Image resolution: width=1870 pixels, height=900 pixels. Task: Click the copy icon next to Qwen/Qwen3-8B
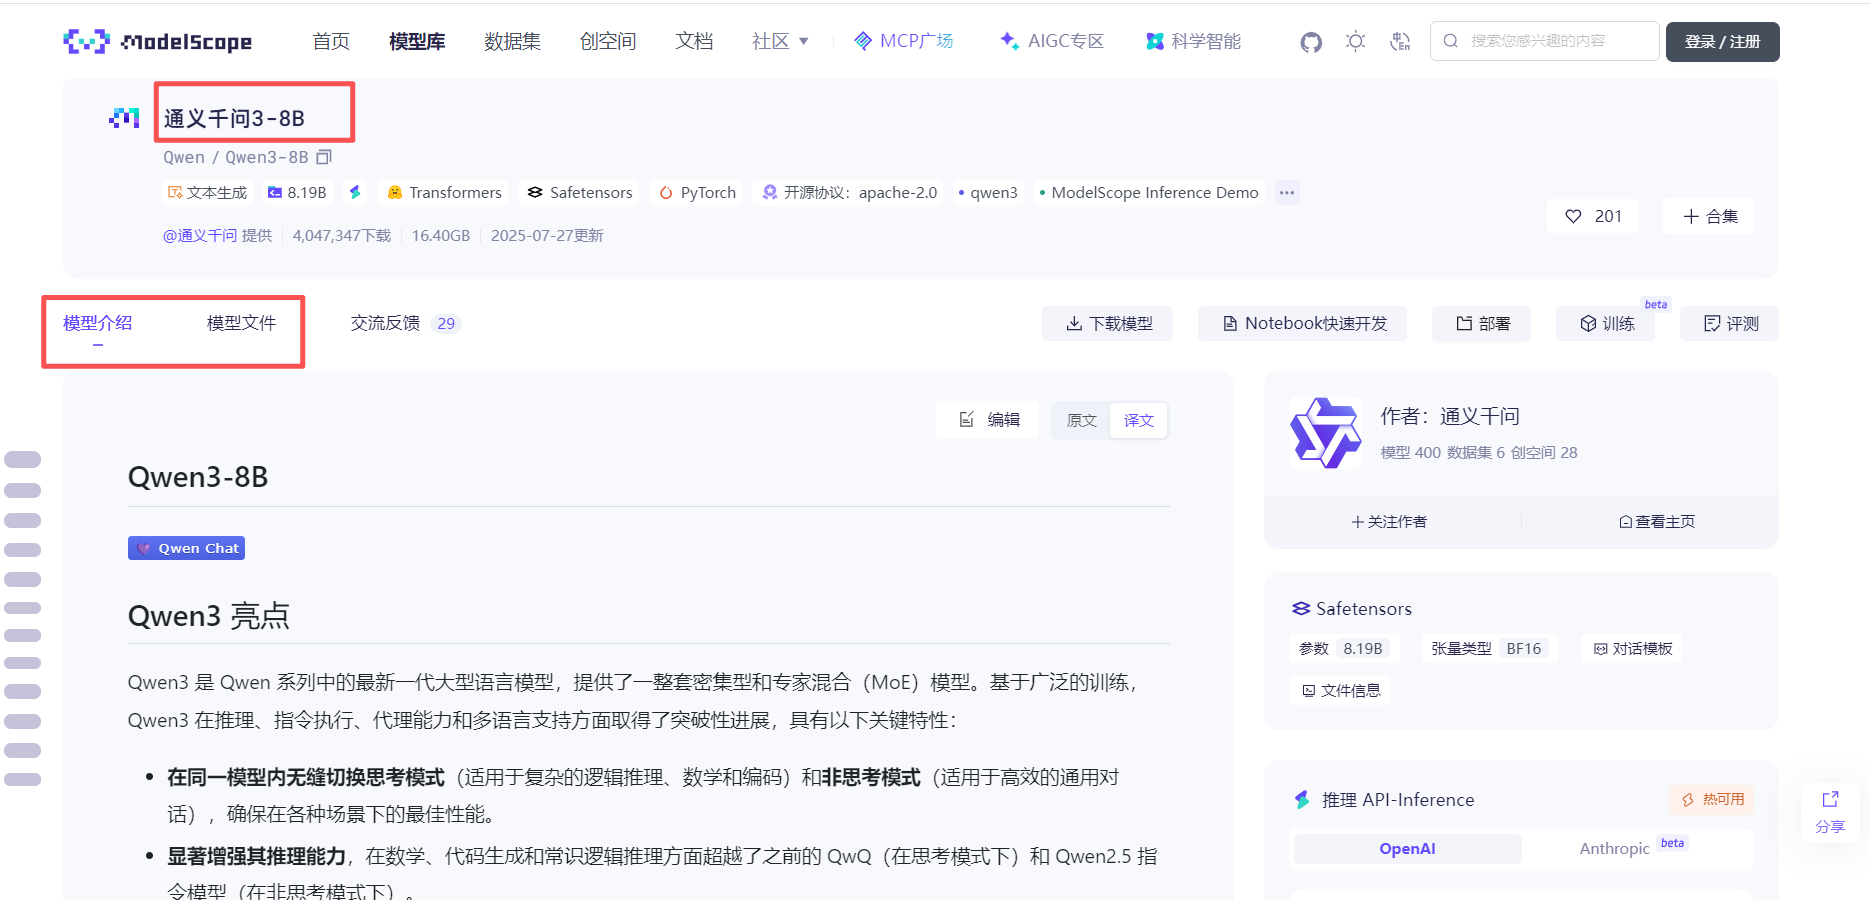(323, 157)
